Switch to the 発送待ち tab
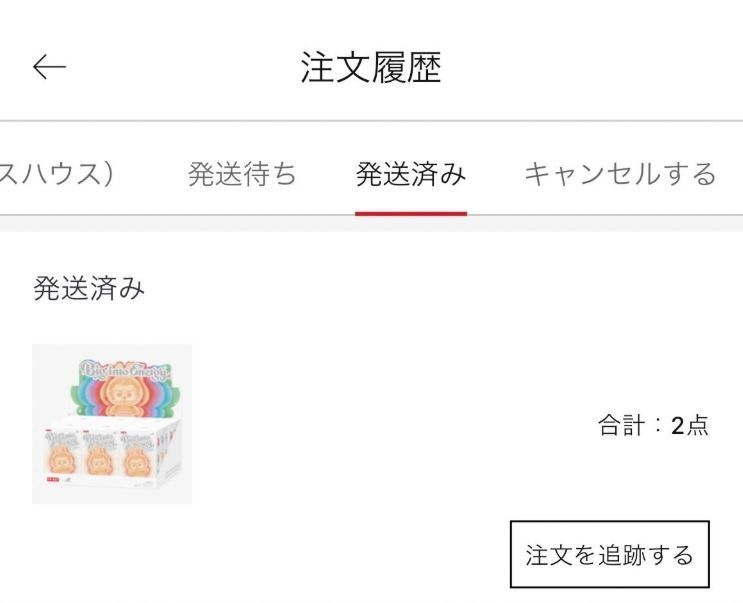This screenshot has height=603, width=743. (x=242, y=174)
